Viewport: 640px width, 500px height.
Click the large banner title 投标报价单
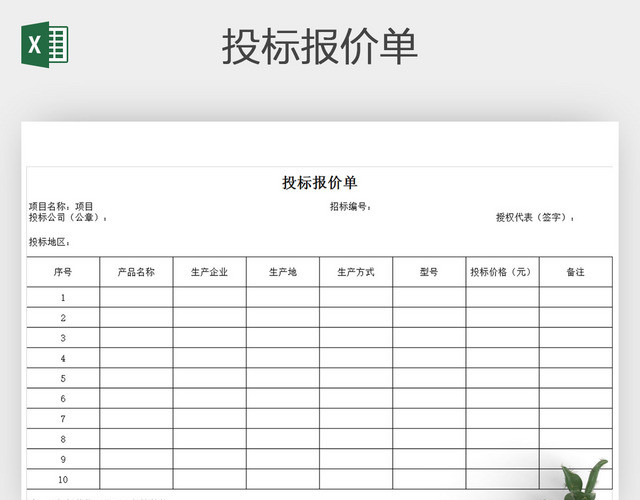point(320,47)
